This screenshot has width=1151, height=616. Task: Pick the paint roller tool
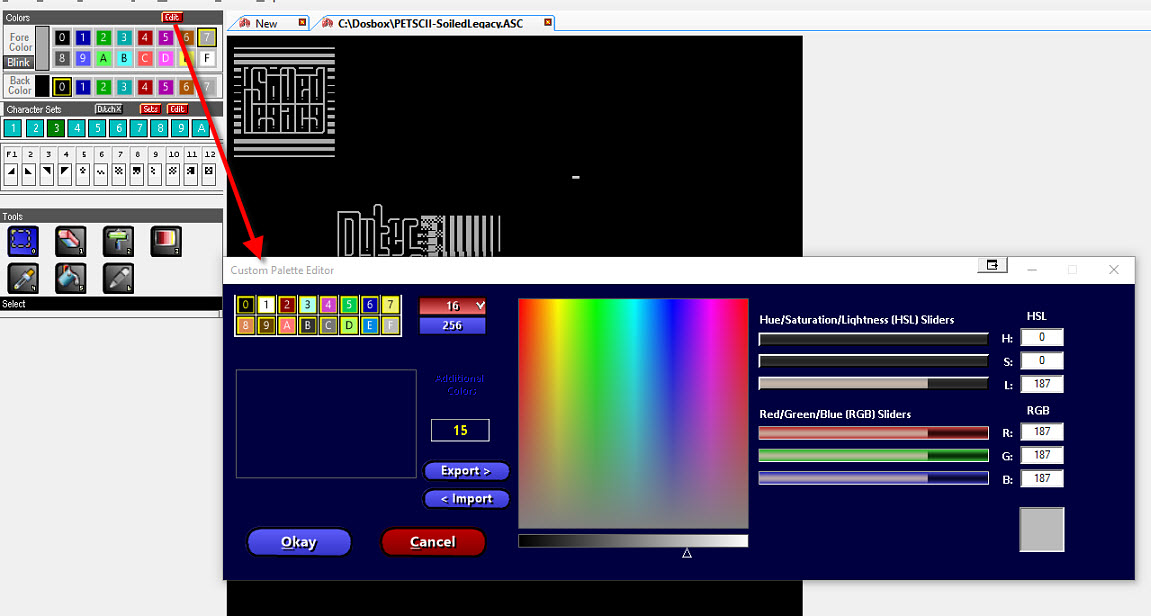coord(118,240)
